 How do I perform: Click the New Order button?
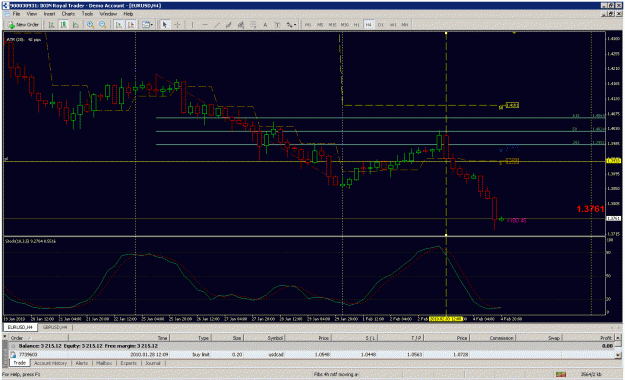tap(24, 25)
